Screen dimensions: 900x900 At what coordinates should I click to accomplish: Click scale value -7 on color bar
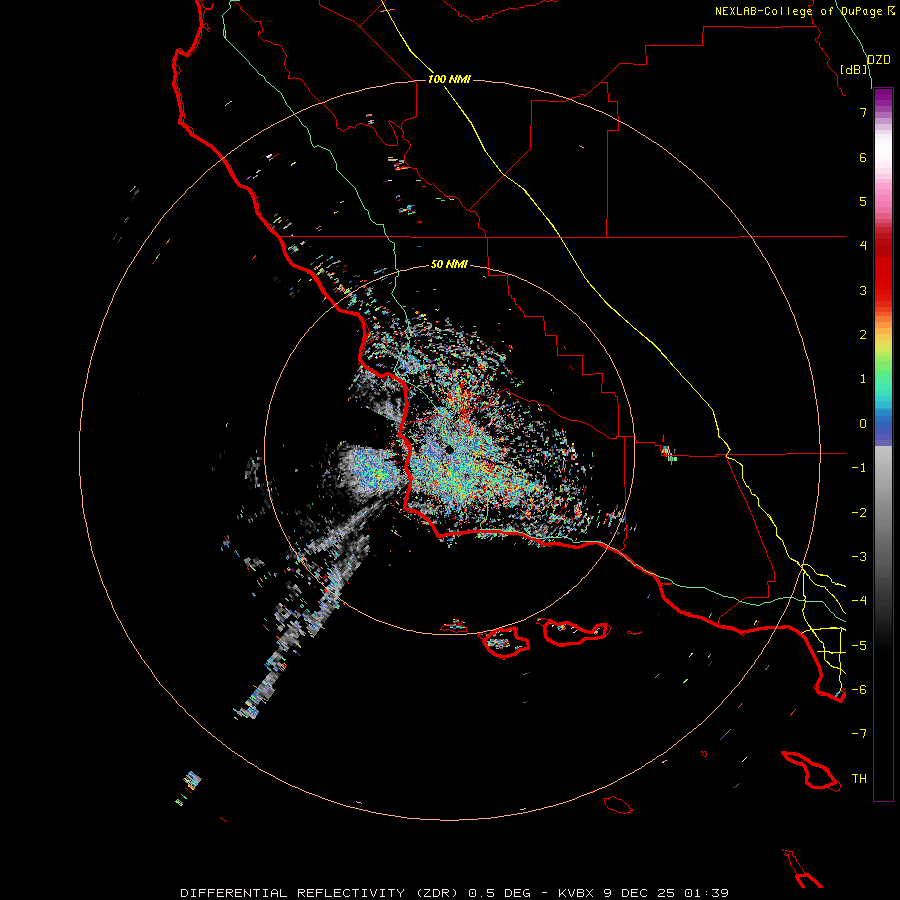click(859, 734)
